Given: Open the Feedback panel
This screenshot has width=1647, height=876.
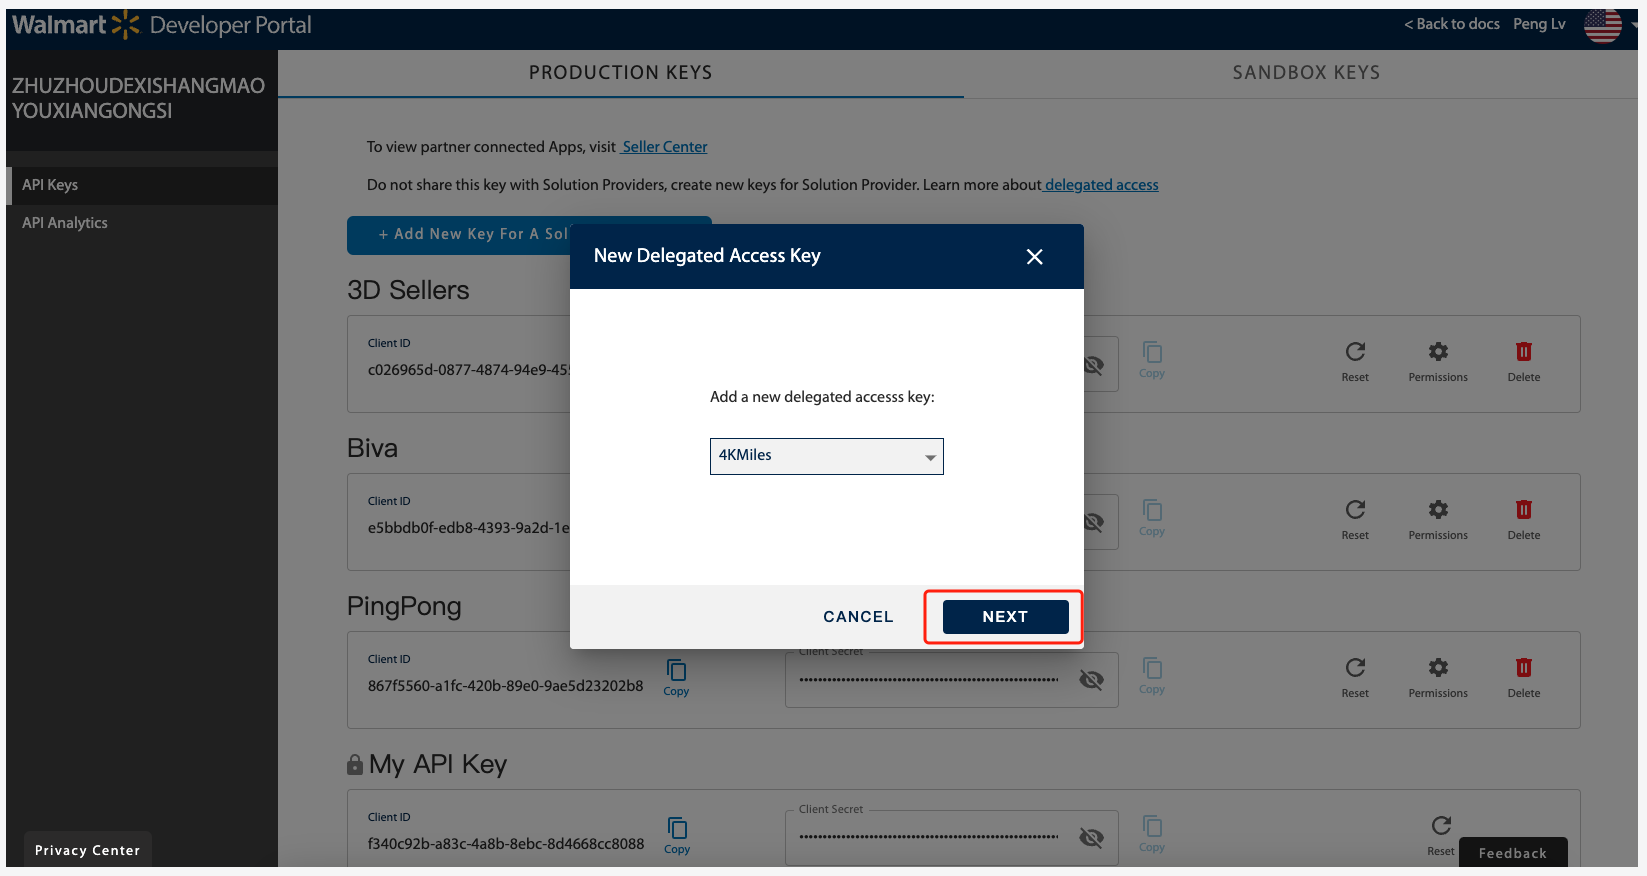Looking at the screenshot, I should [x=1513, y=853].
